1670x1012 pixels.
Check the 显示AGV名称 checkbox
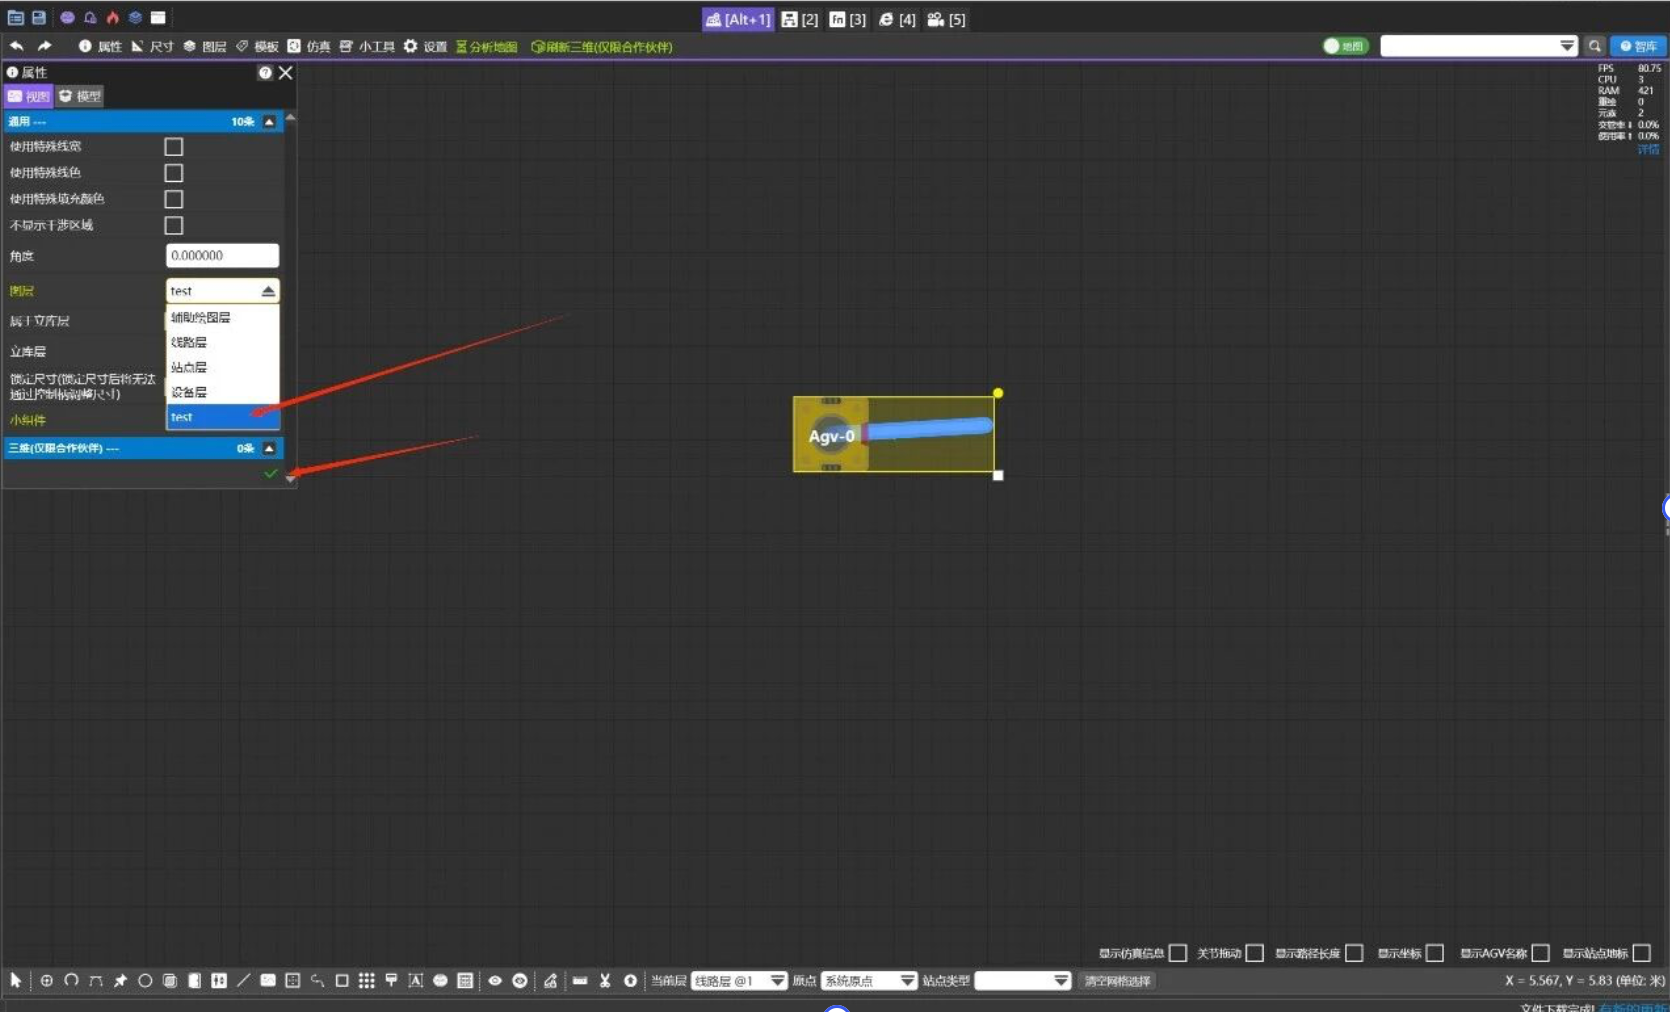(1540, 953)
